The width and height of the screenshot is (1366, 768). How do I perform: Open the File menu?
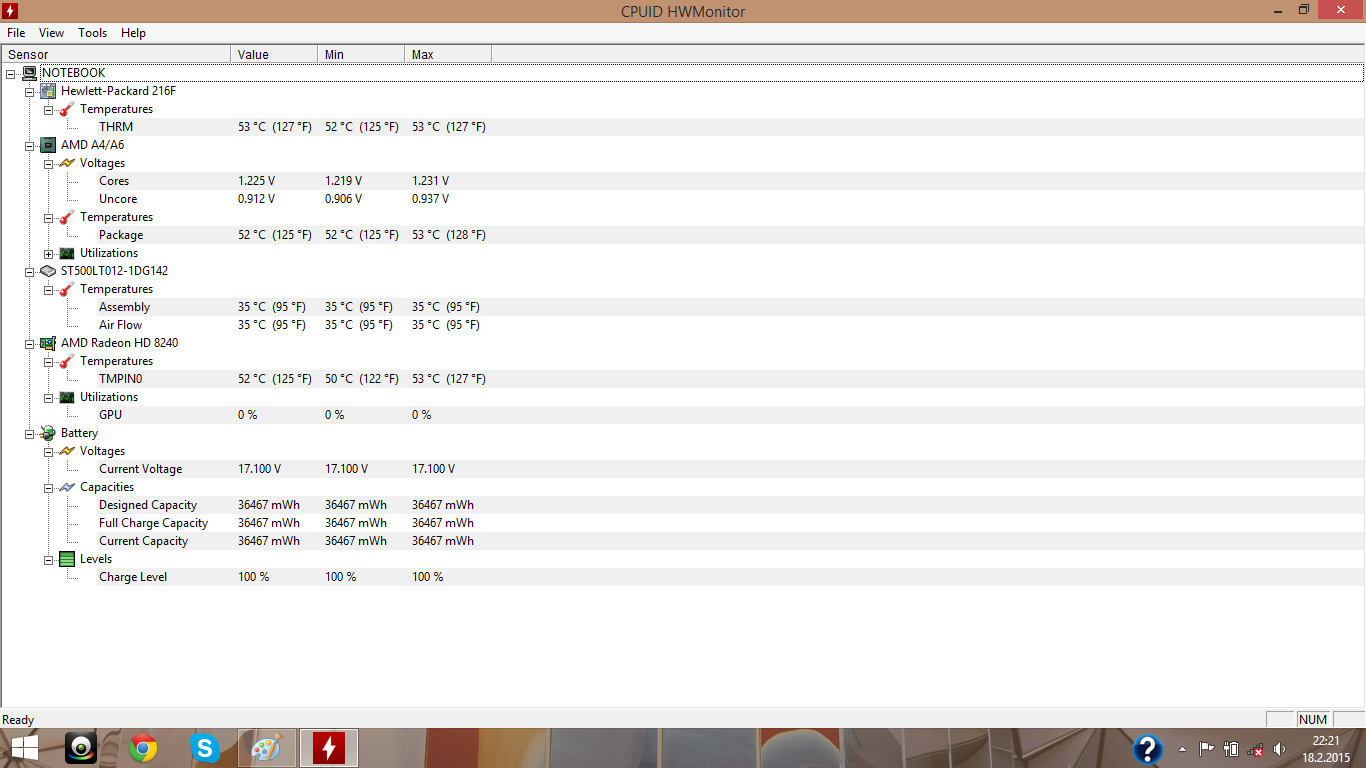pos(16,33)
